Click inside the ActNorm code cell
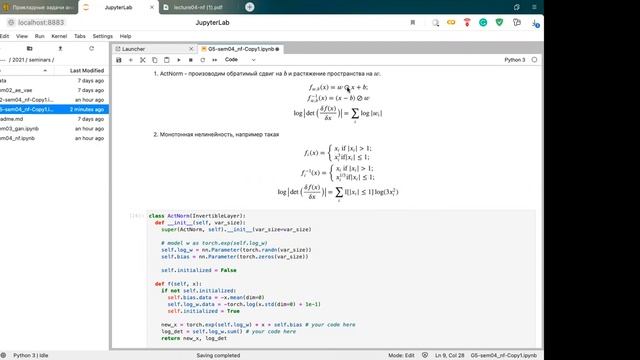 [x=341, y=278]
